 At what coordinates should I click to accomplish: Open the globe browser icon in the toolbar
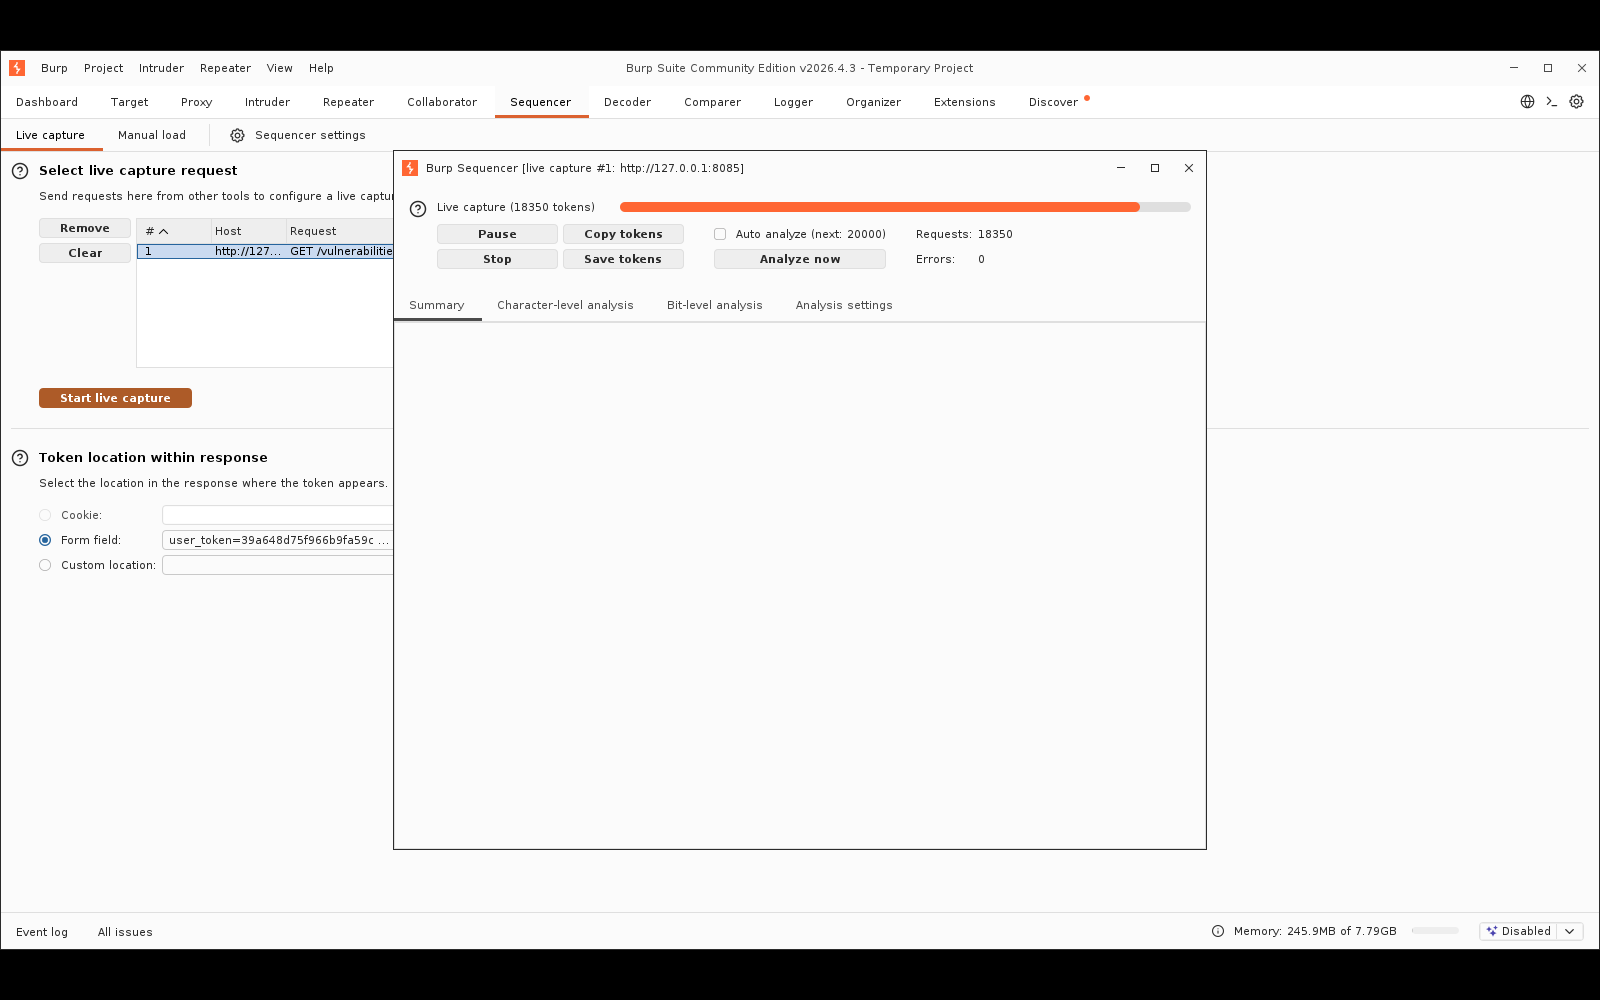(1527, 102)
